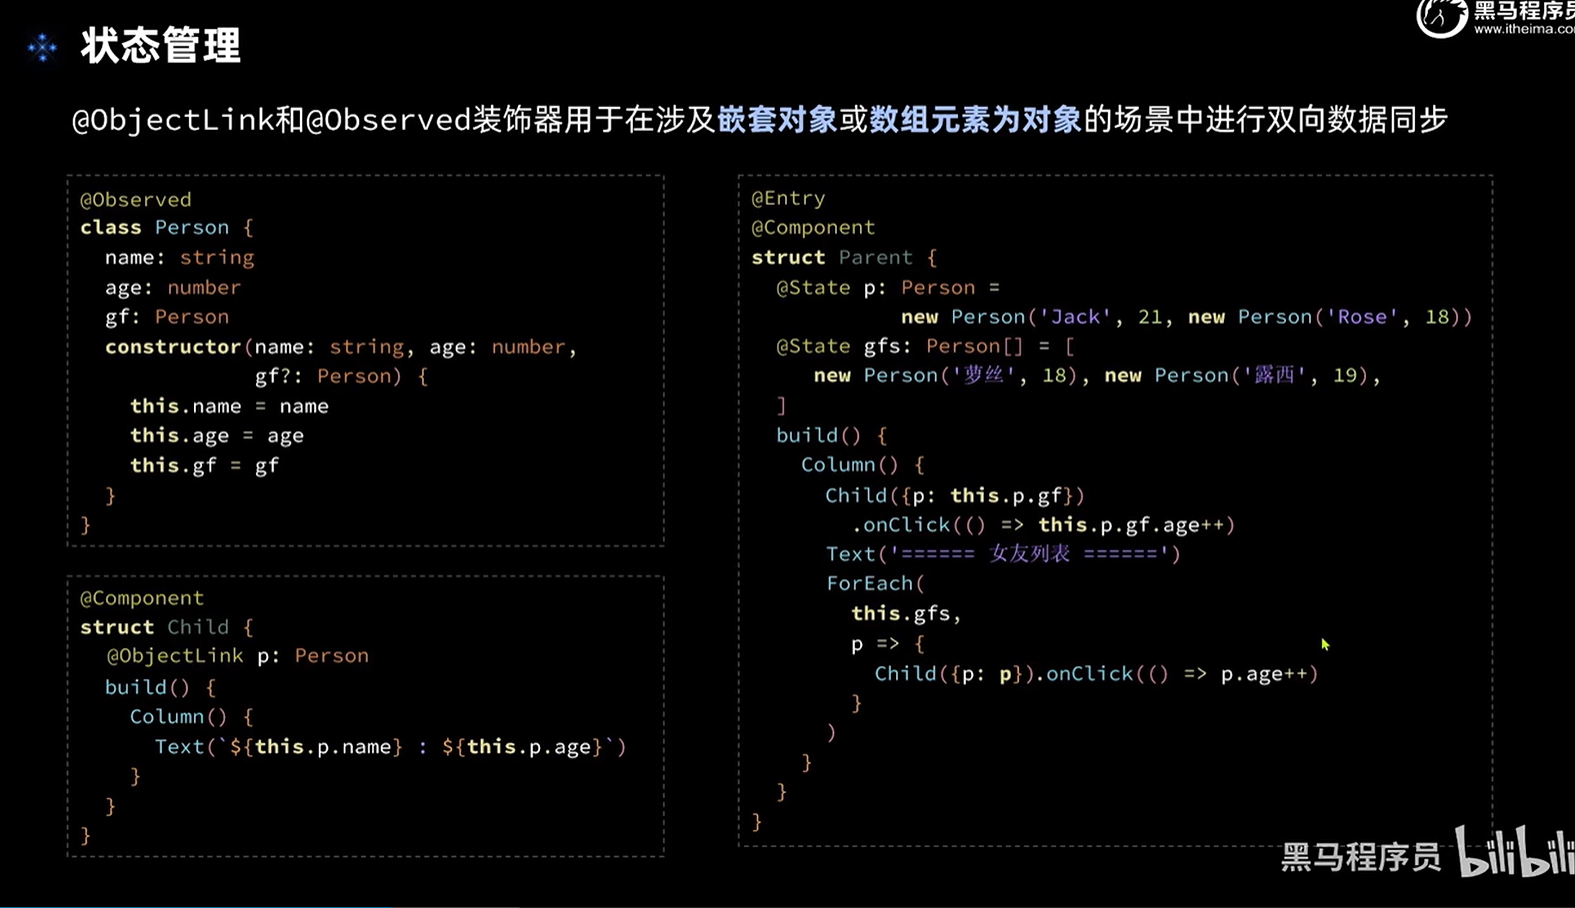Viewport: 1575px width, 908px height.
Task: Click the bilibili watermark logo
Action: [1514, 852]
